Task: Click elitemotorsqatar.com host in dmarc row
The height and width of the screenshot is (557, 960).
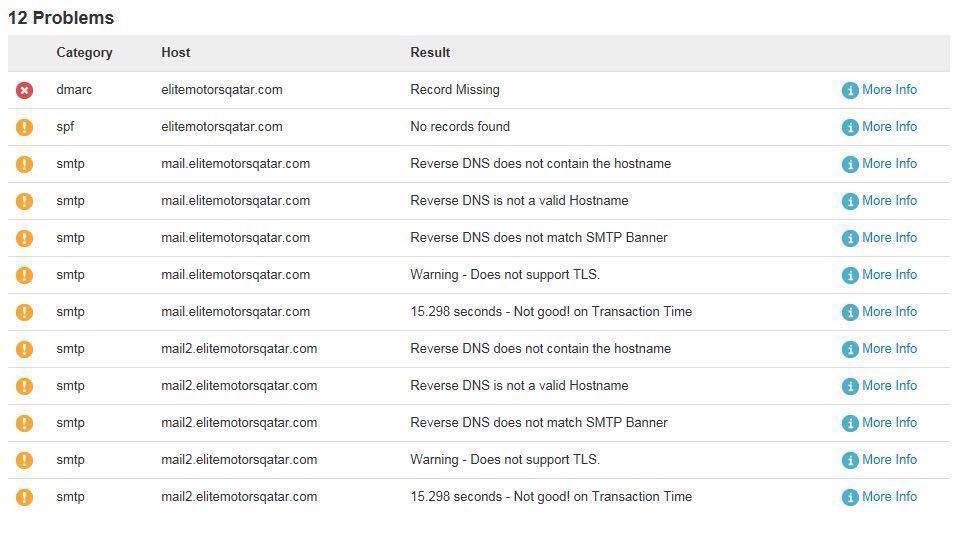Action: click(222, 90)
